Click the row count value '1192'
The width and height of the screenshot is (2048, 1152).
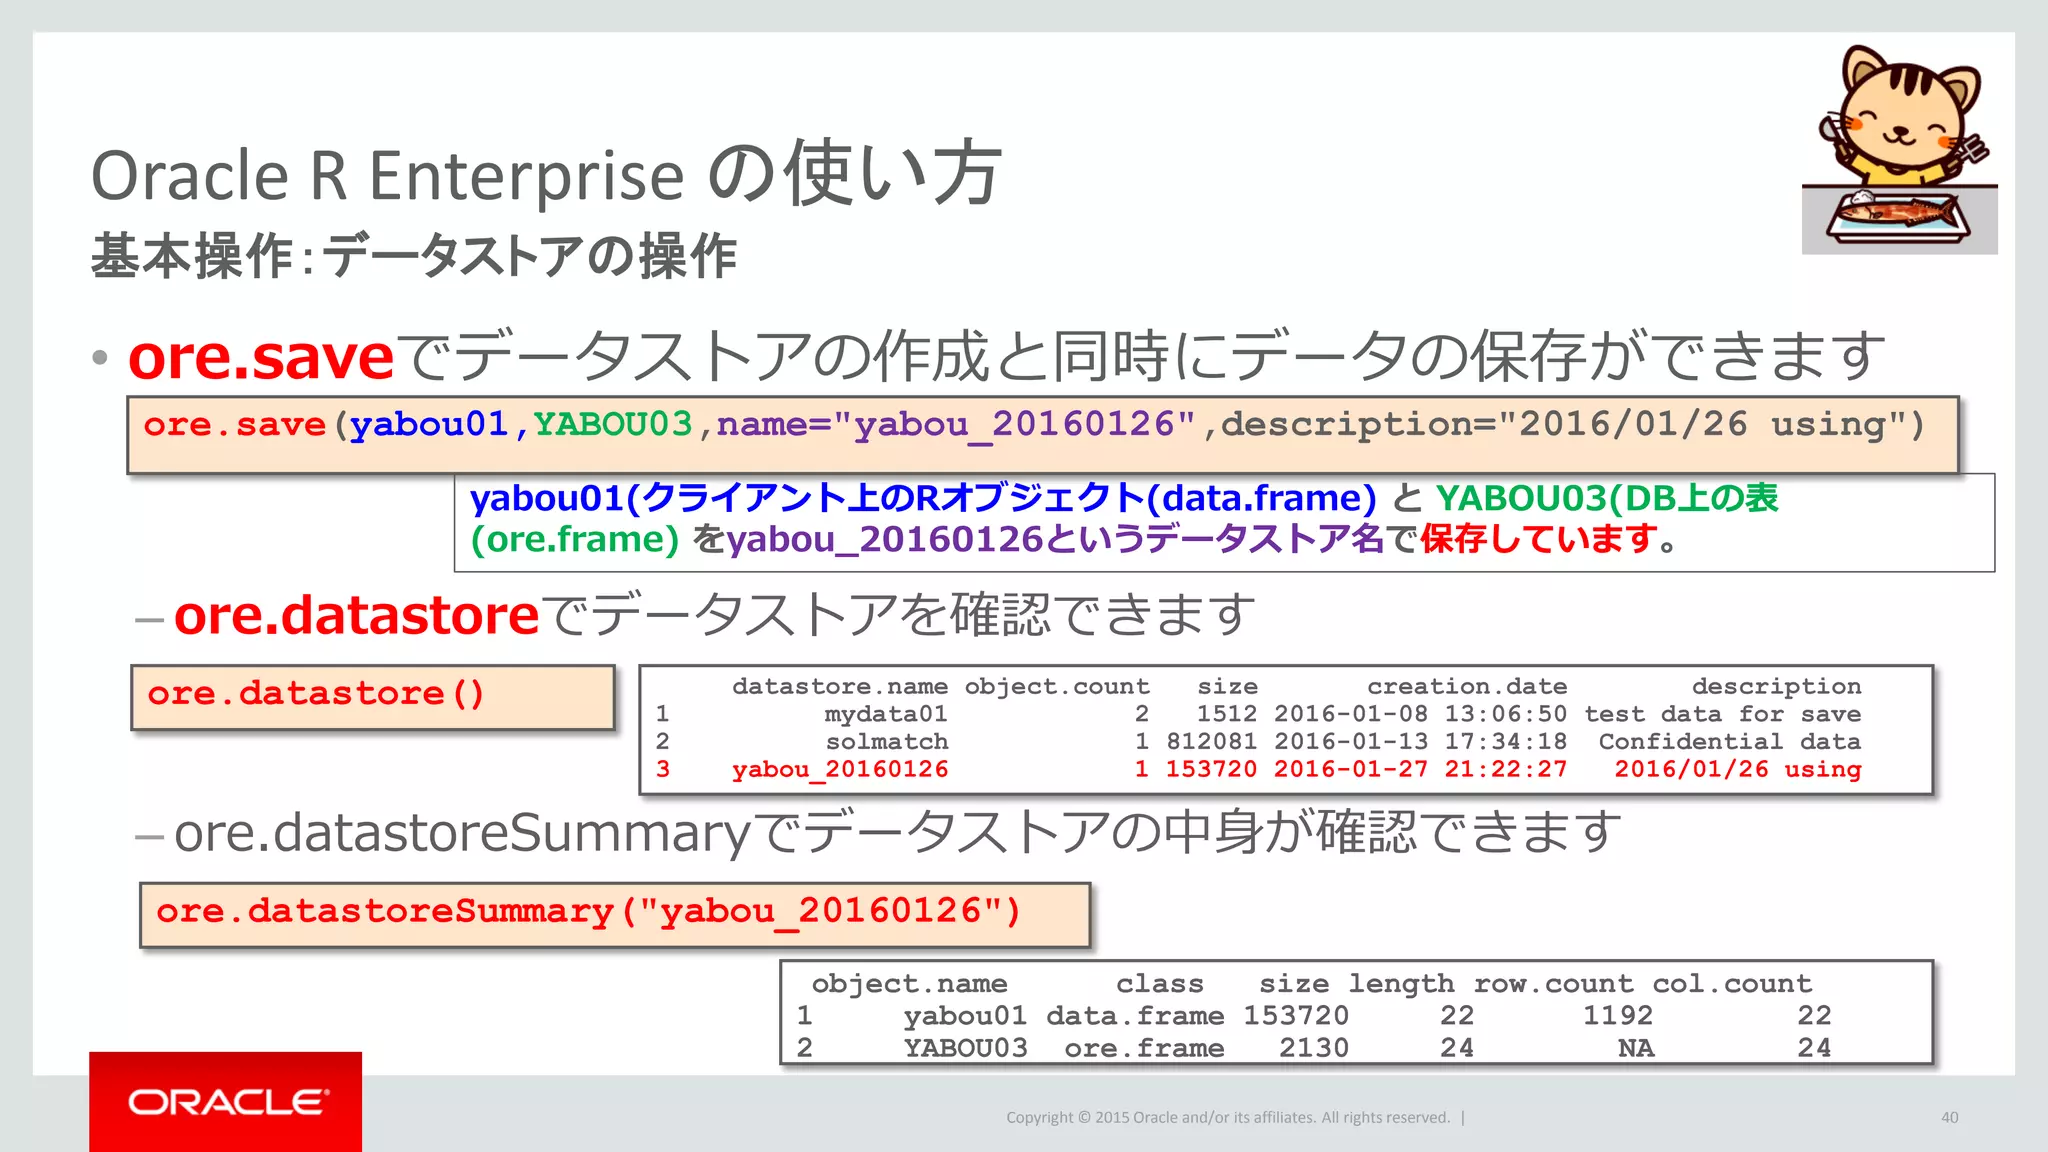pyautogui.click(x=1617, y=1016)
